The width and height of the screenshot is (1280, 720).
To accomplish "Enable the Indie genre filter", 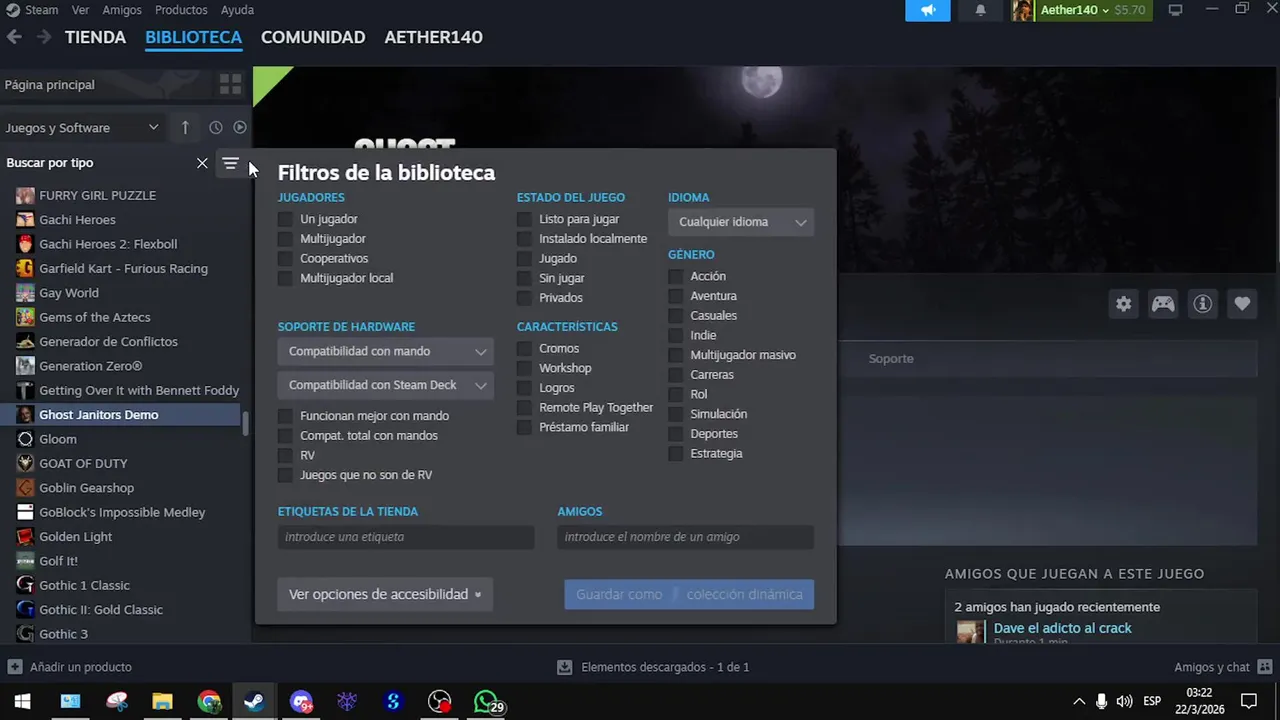I will pos(675,335).
